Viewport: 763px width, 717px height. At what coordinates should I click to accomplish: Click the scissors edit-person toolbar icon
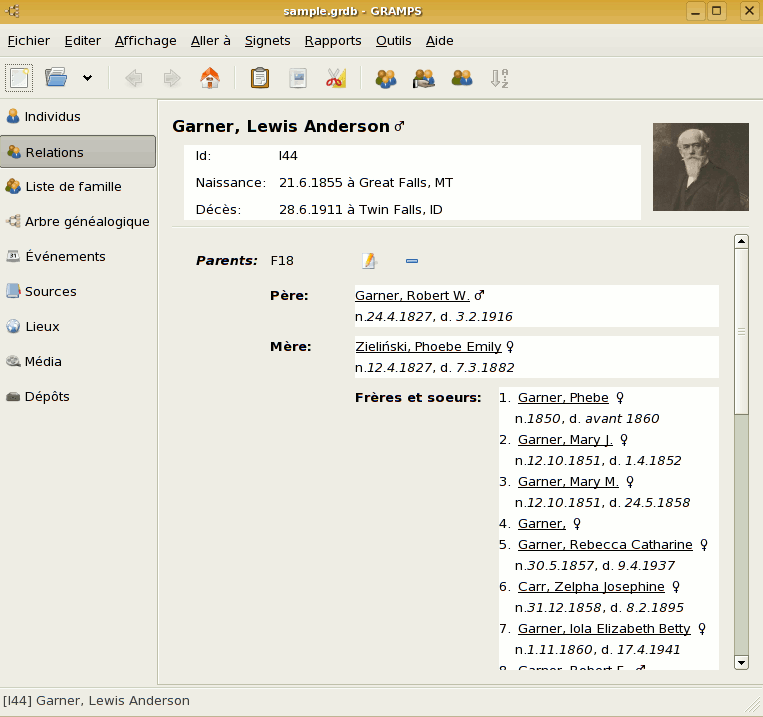[x=336, y=78]
